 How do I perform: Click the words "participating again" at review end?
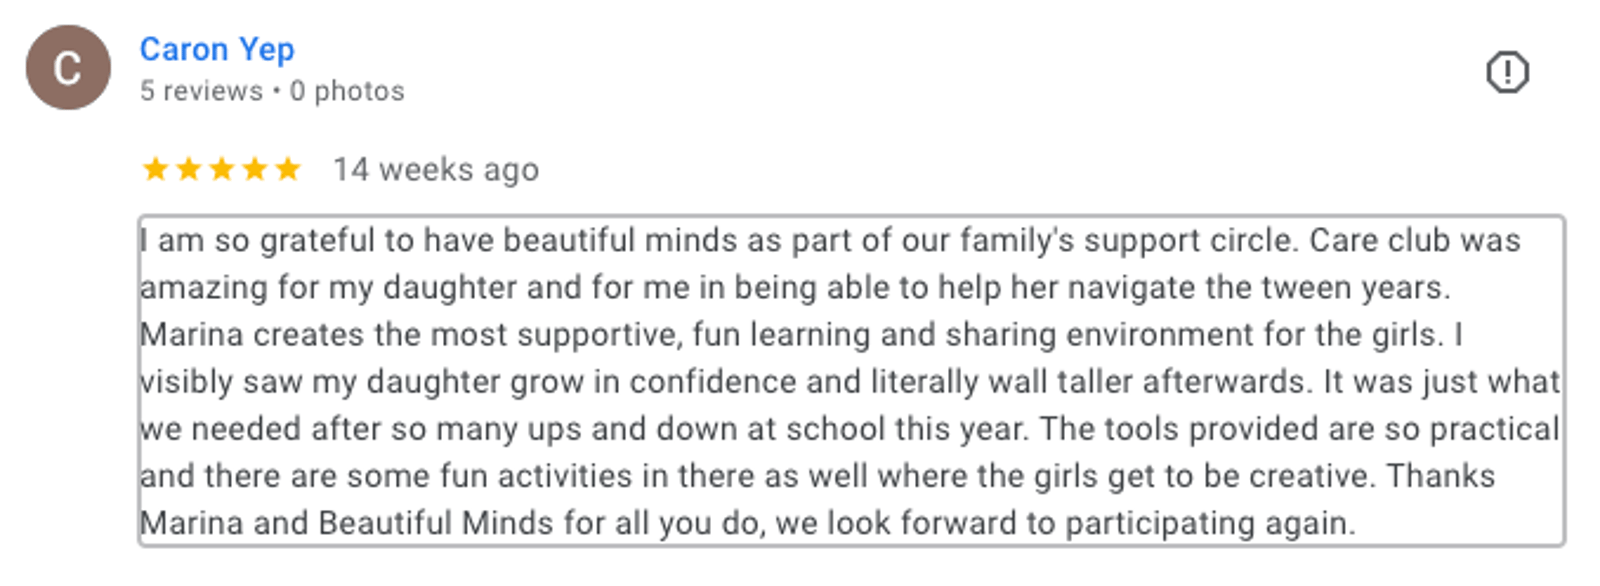1209,523
